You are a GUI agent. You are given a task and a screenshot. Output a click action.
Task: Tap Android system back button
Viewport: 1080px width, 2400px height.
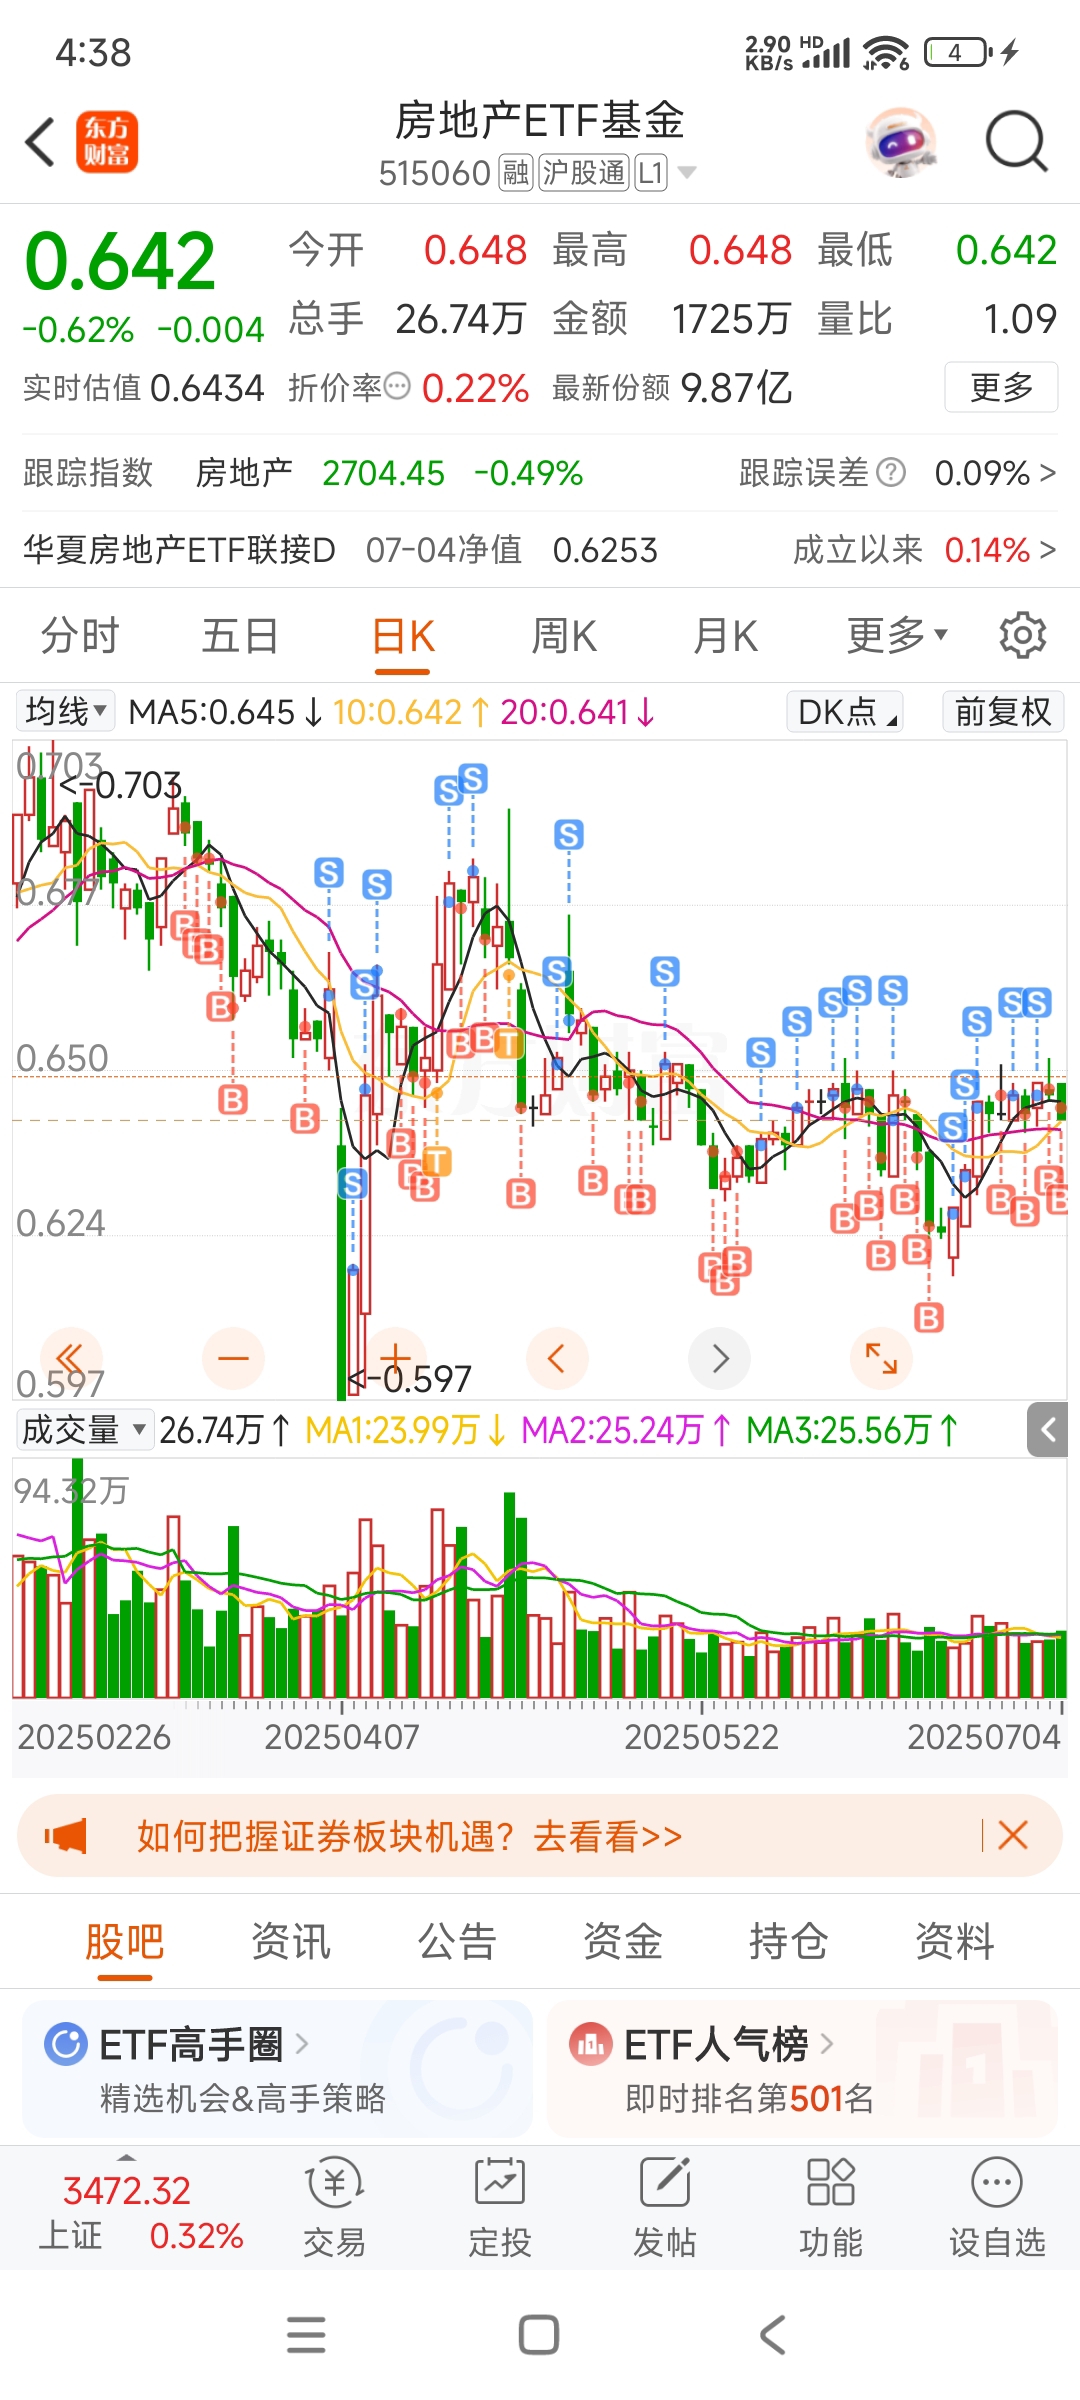[772, 2335]
